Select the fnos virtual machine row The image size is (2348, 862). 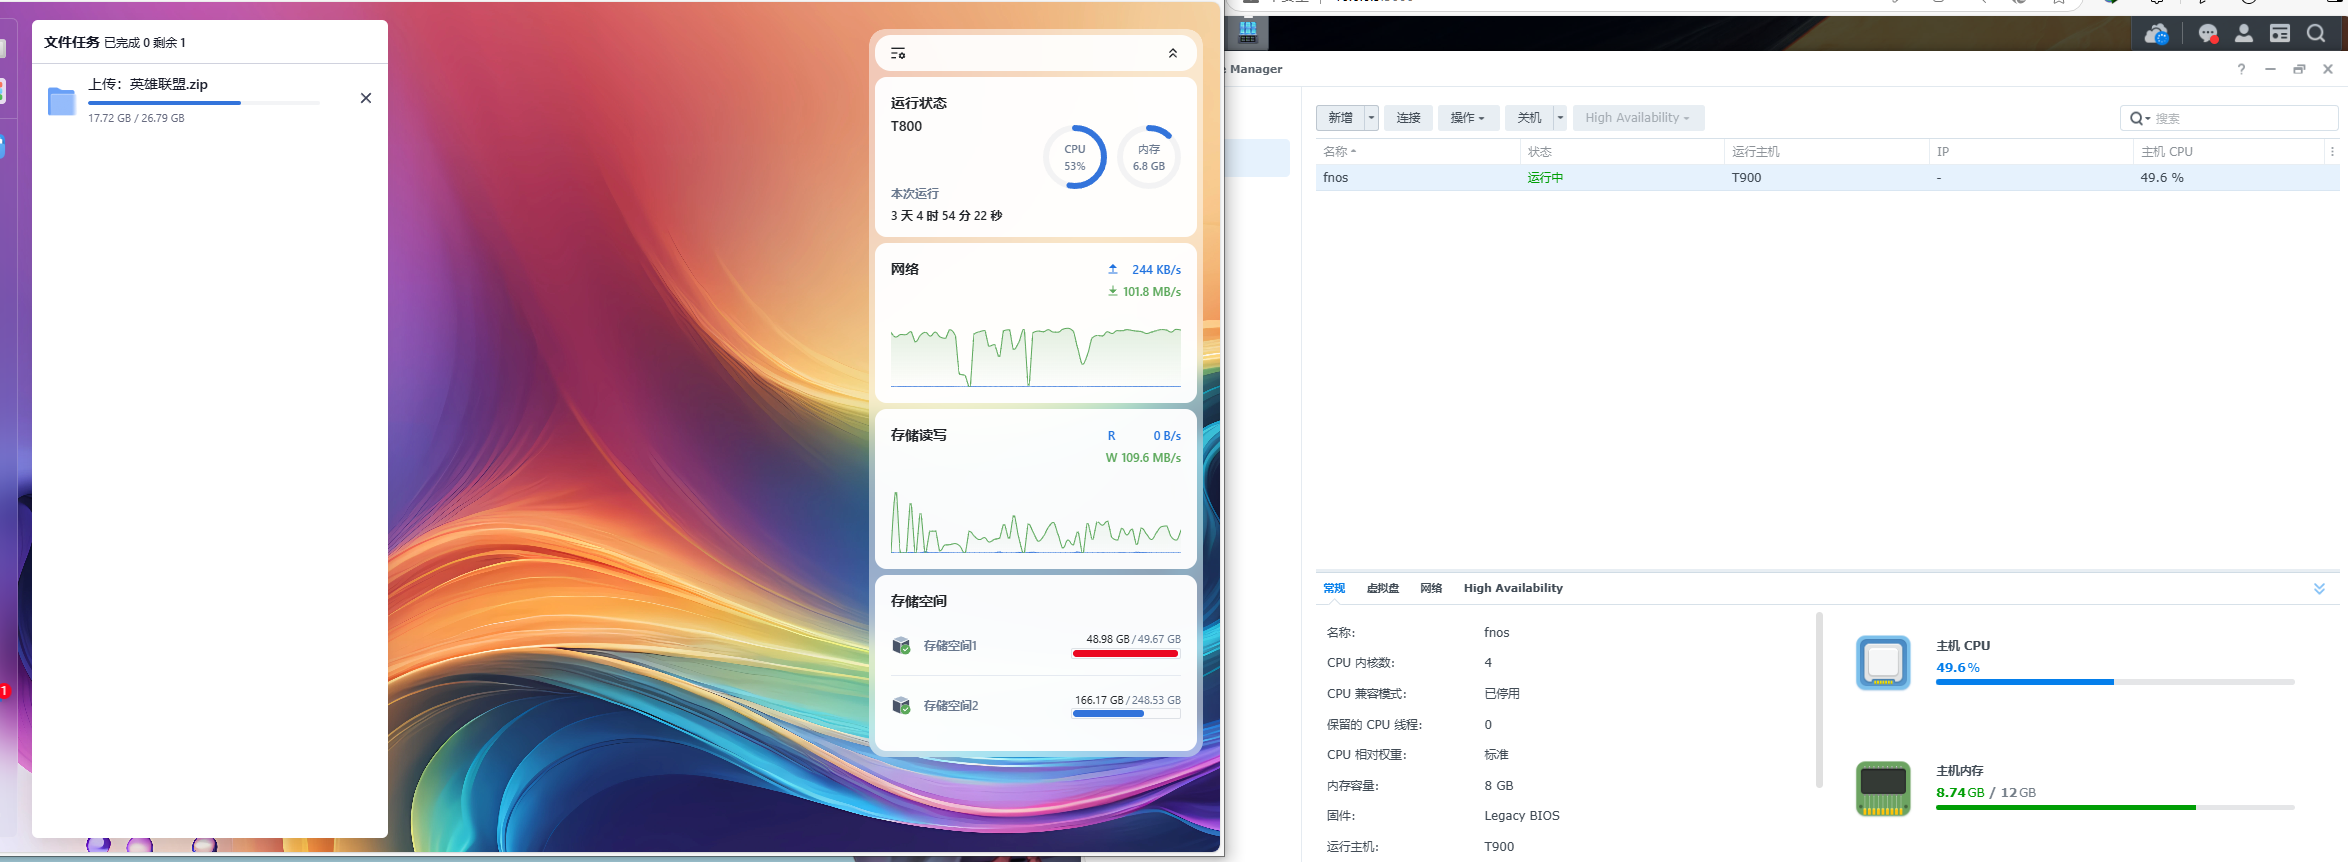point(1827,177)
